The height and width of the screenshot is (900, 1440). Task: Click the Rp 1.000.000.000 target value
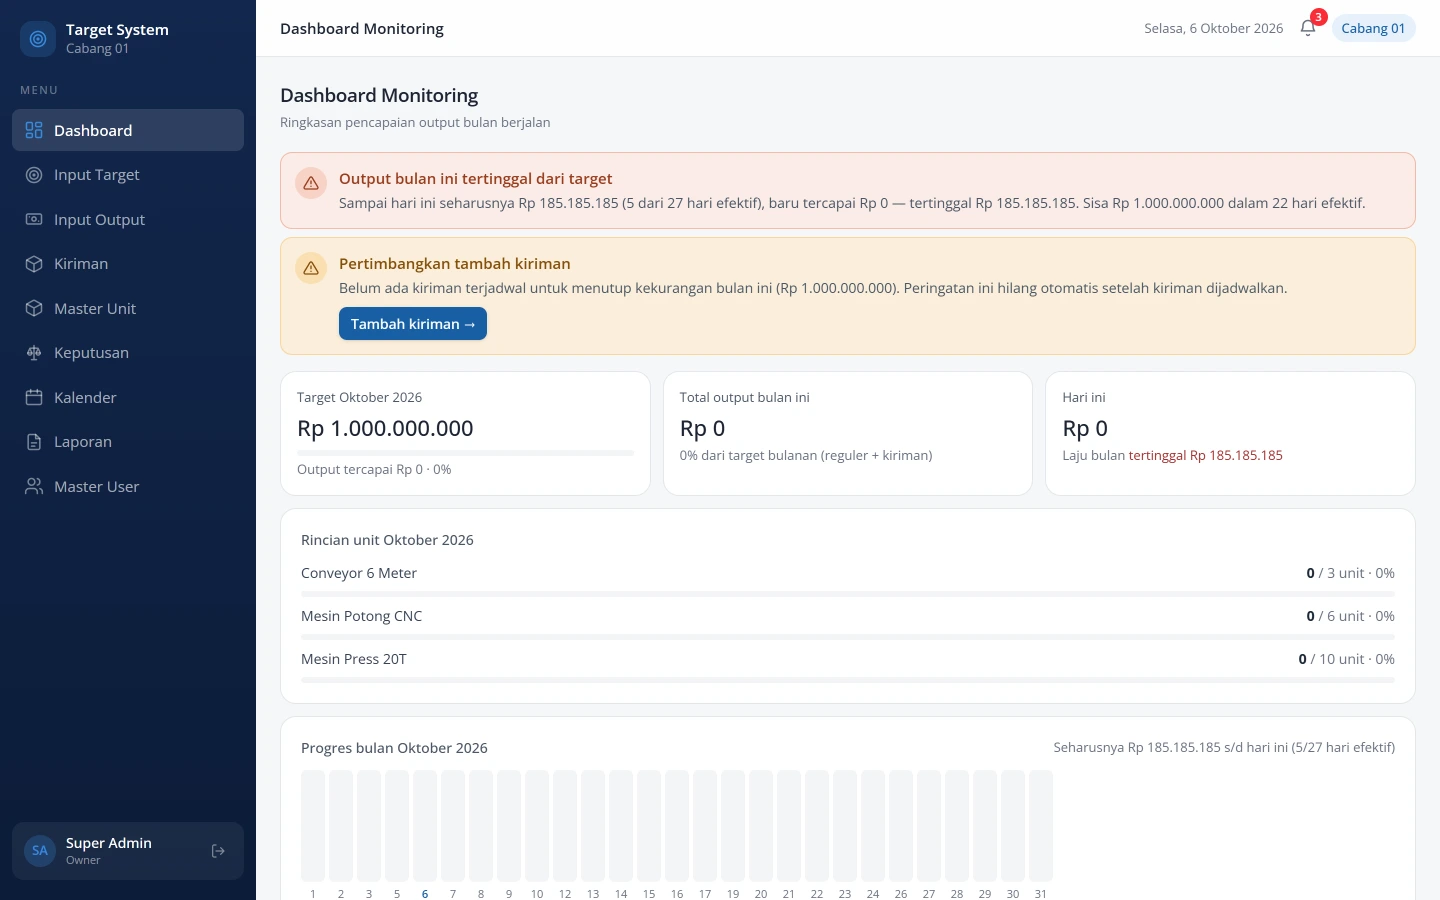(385, 428)
